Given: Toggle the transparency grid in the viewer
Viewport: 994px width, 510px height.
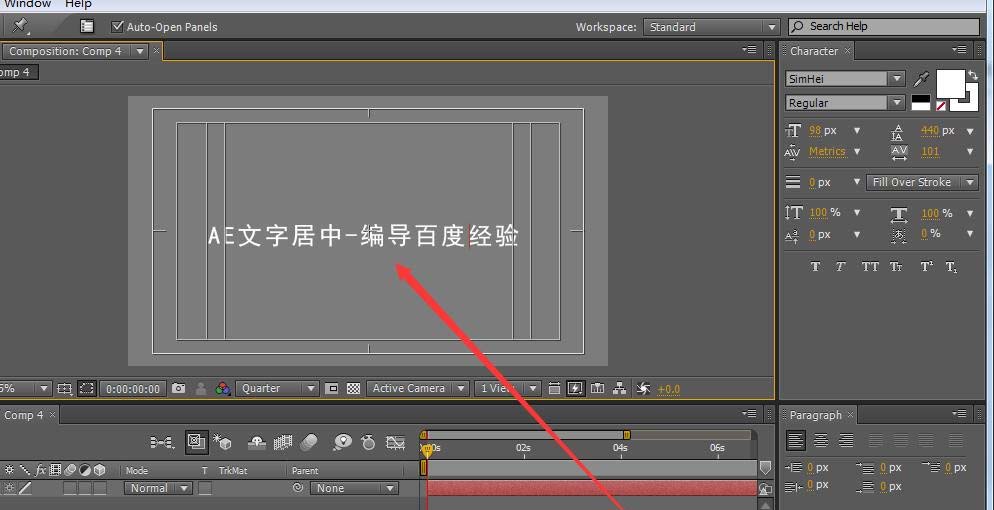Looking at the screenshot, I should tap(353, 389).
